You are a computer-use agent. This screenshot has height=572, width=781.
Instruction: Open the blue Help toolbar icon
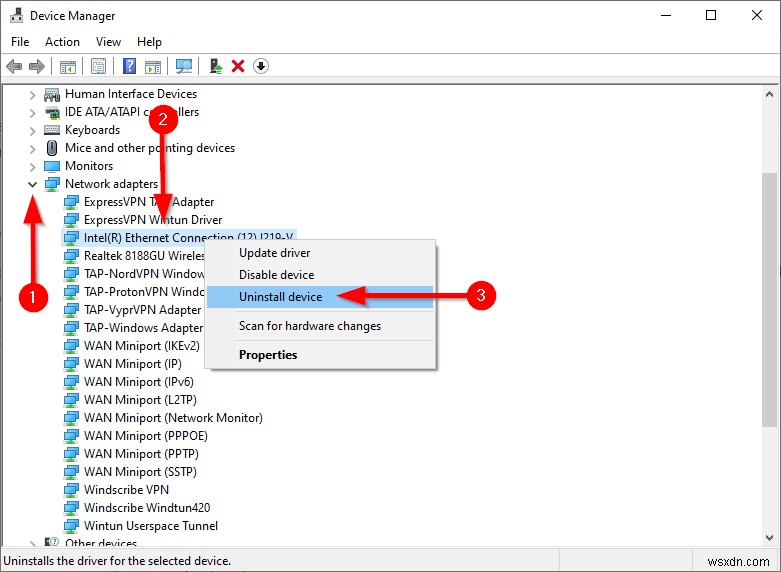point(130,66)
